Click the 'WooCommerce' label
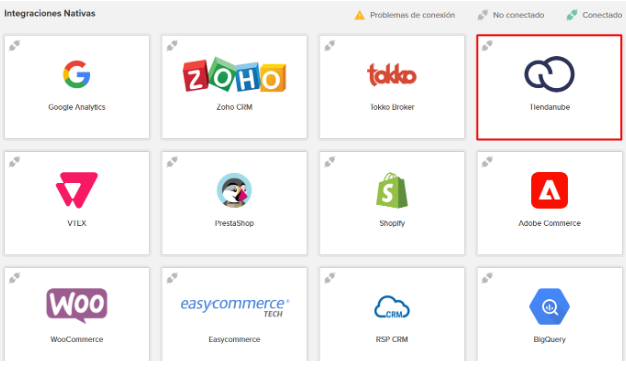The height and width of the screenshot is (380, 626). [x=77, y=339]
